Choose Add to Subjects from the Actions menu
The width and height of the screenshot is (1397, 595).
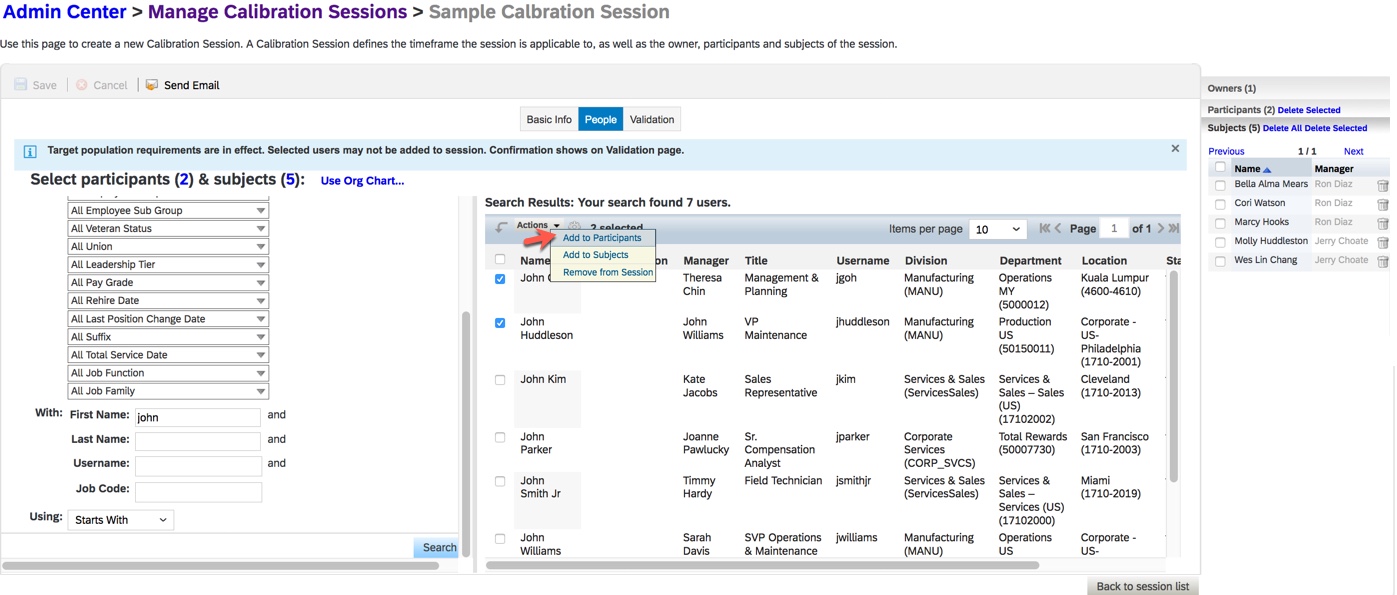pos(594,254)
